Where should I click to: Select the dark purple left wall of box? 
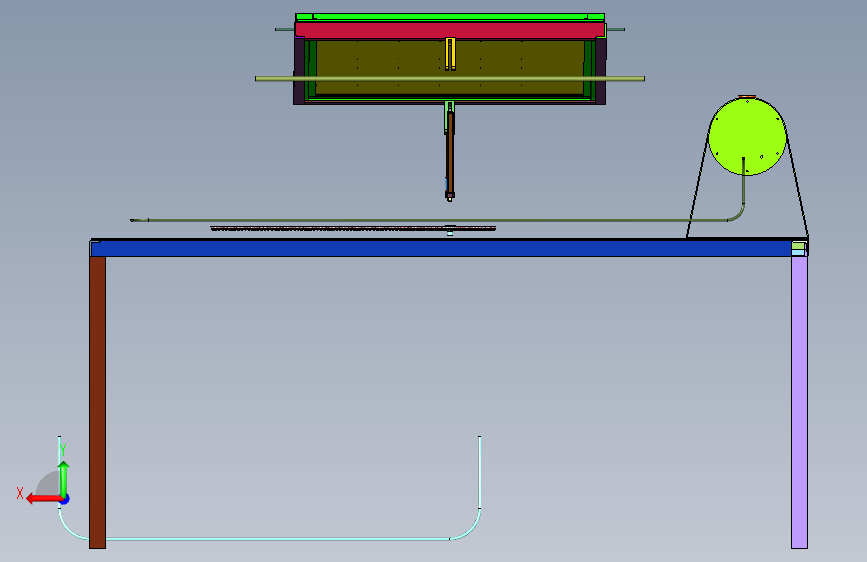[299, 71]
